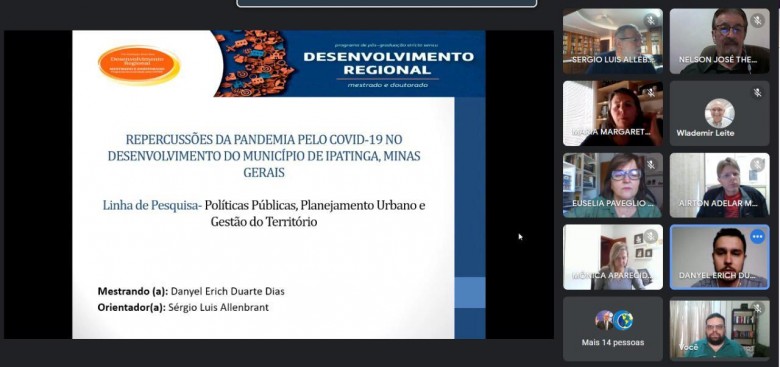Select Sergio Luis Allebrandt's video tile

point(613,41)
